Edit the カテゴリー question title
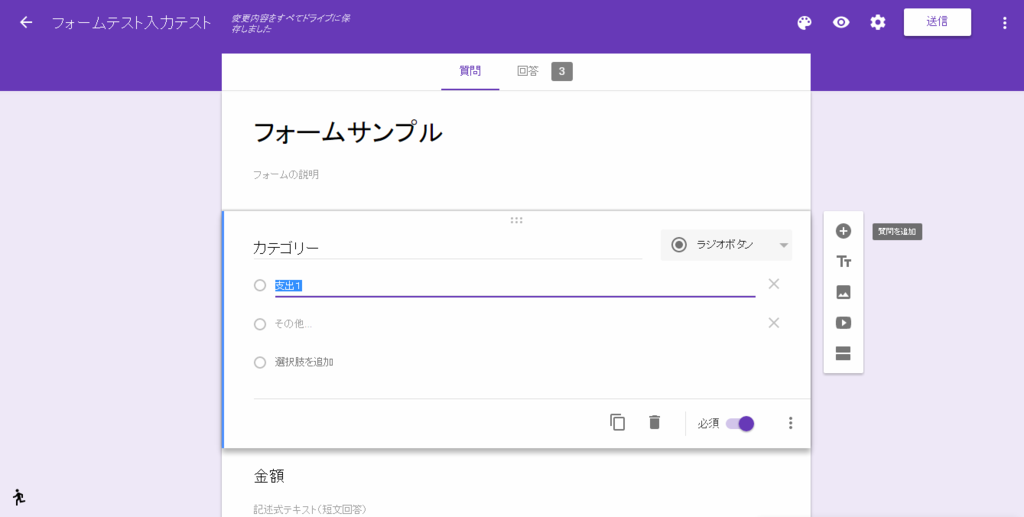Image resolution: width=1024 pixels, height=517 pixels. pyautogui.click(x=447, y=248)
